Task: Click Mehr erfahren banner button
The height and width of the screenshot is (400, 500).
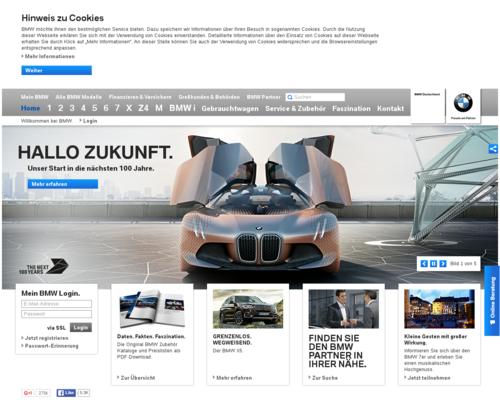Action: pyautogui.click(x=63, y=184)
